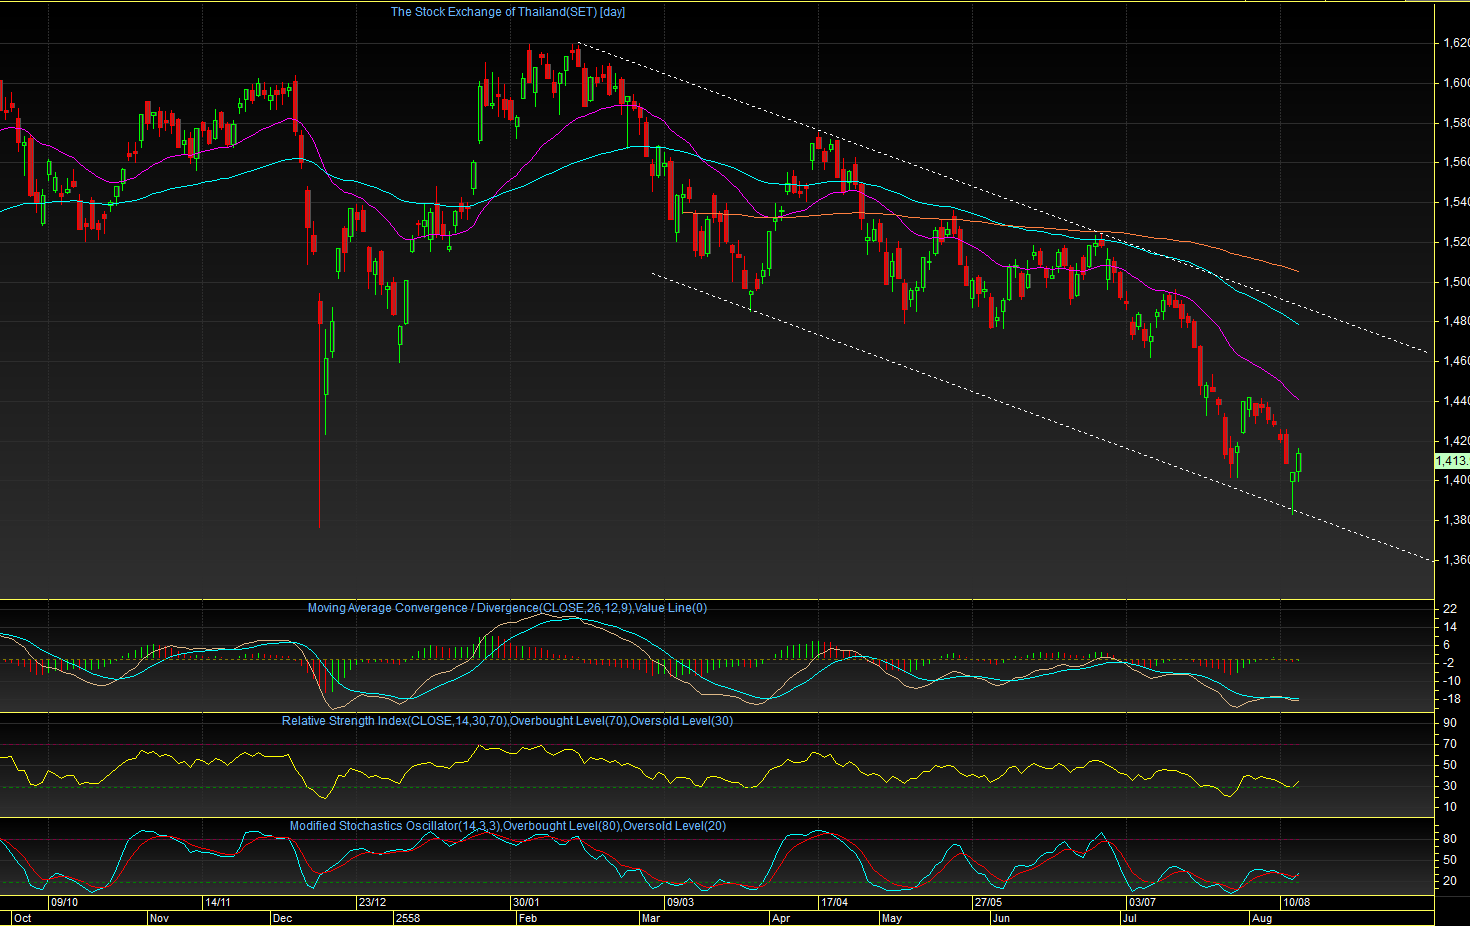Click the 'Mar' month label on time axis
The height and width of the screenshot is (926, 1470).
(651, 918)
